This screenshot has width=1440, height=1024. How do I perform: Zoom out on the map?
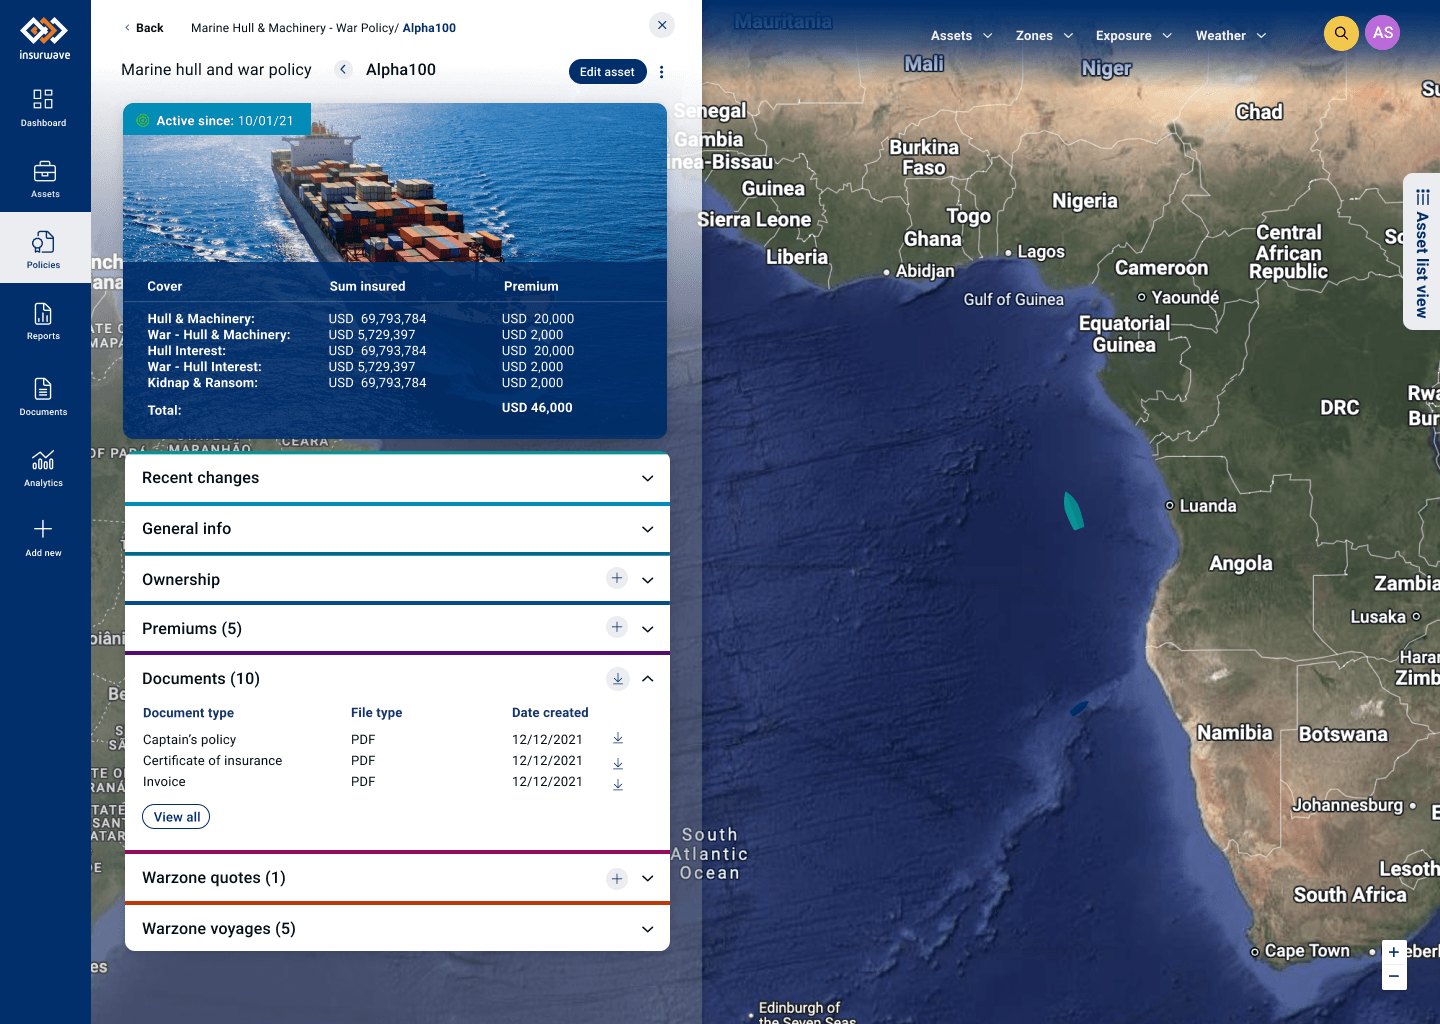(x=1394, y=977)
